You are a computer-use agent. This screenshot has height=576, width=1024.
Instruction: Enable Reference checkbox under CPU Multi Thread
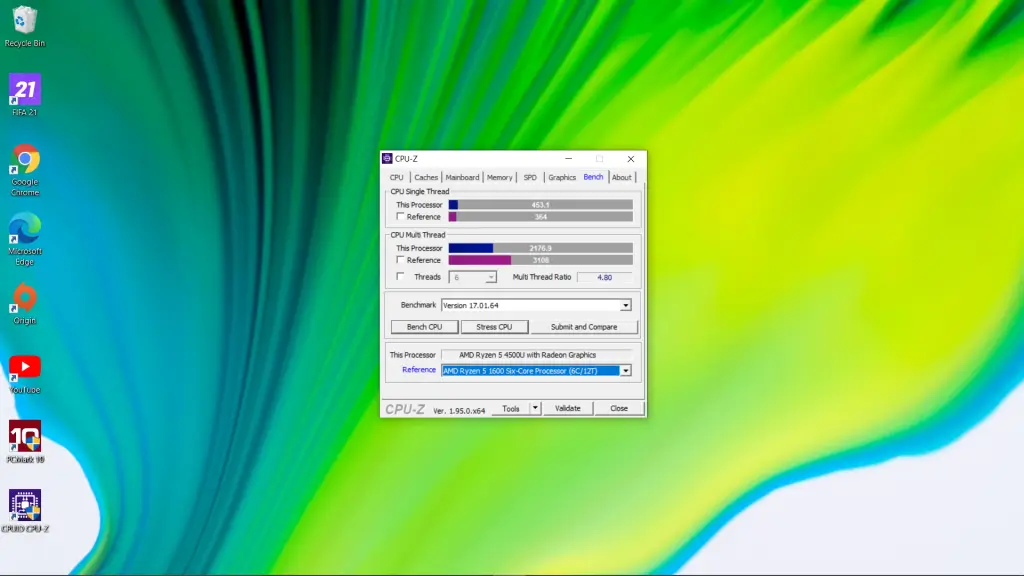[400, 260]
